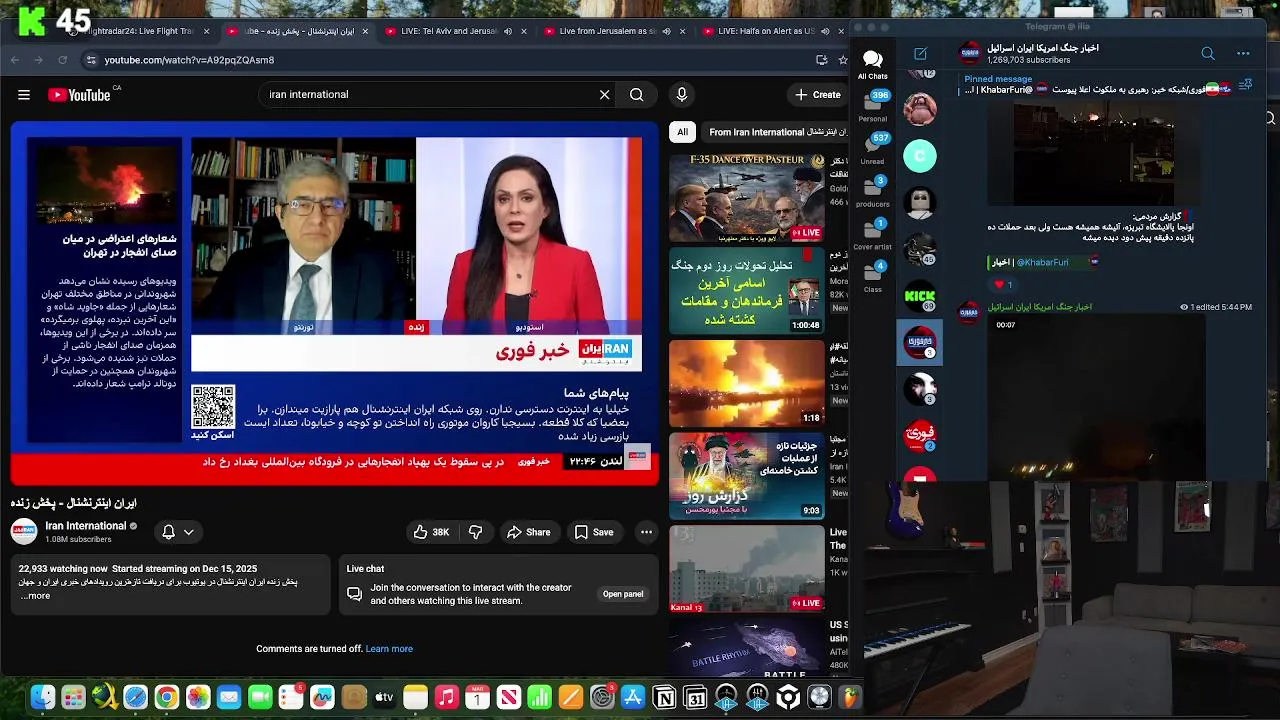Mute the Tel Aviv tab audio icon

(x=508, y=31)
